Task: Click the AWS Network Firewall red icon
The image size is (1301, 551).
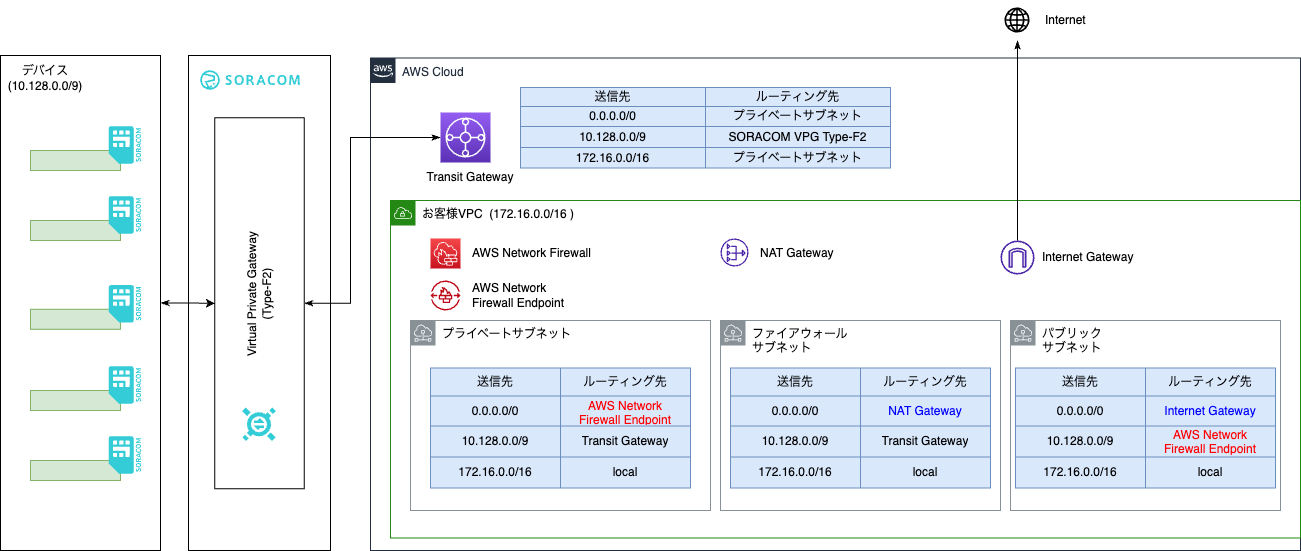Action: [445, 254]
